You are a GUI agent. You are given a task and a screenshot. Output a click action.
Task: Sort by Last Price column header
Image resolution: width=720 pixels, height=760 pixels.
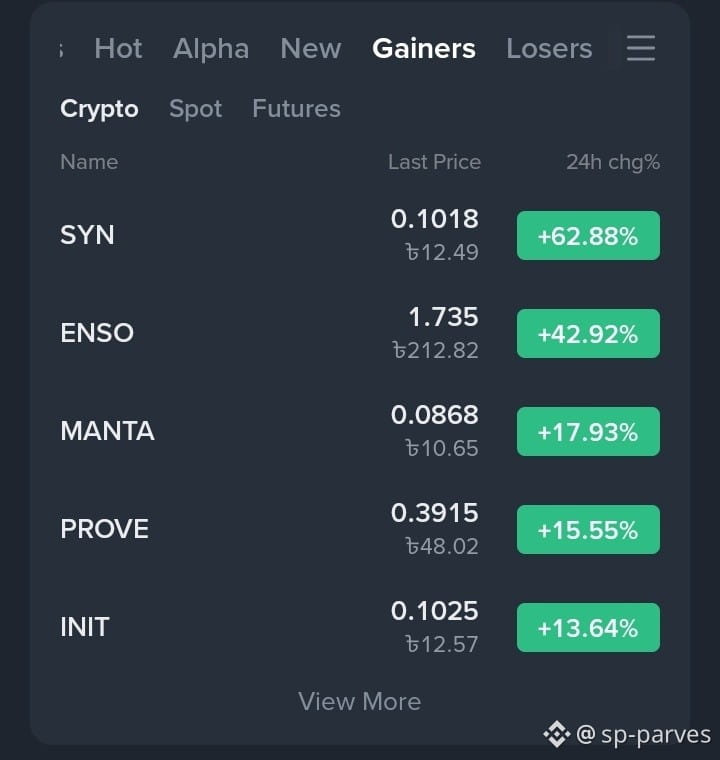coord(434,162)
